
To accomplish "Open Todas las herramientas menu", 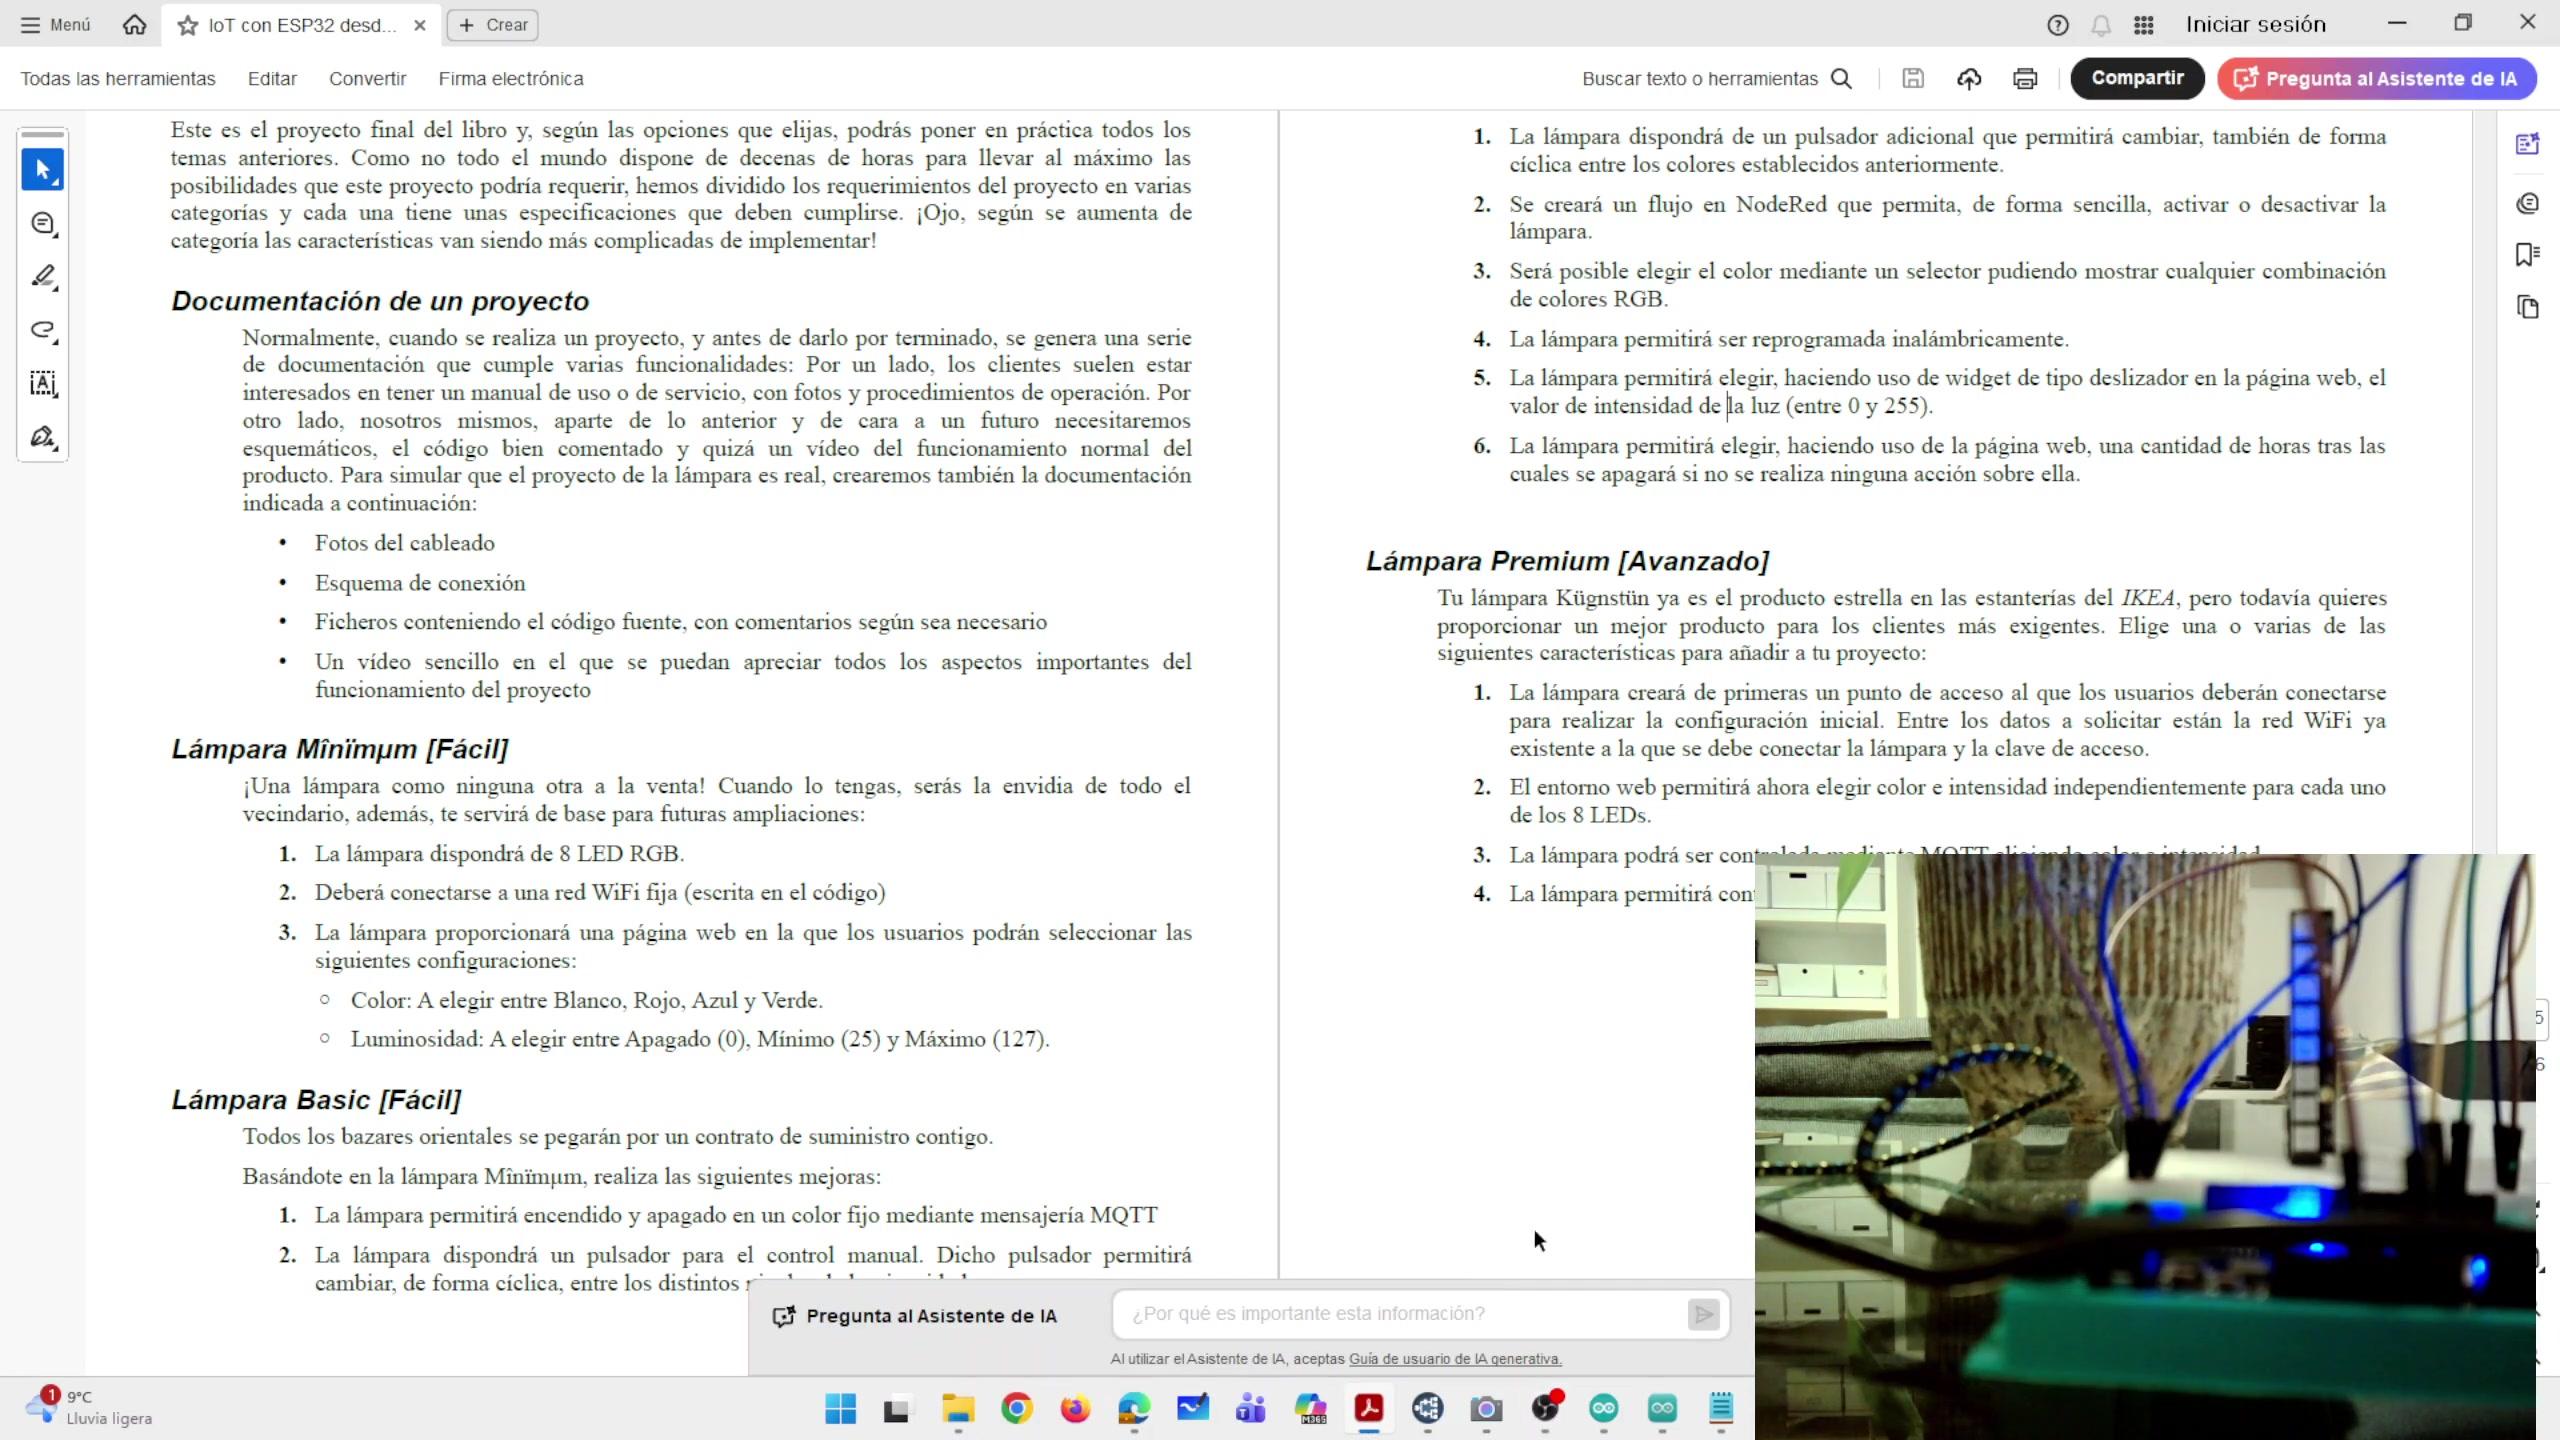I will [117, 79].
